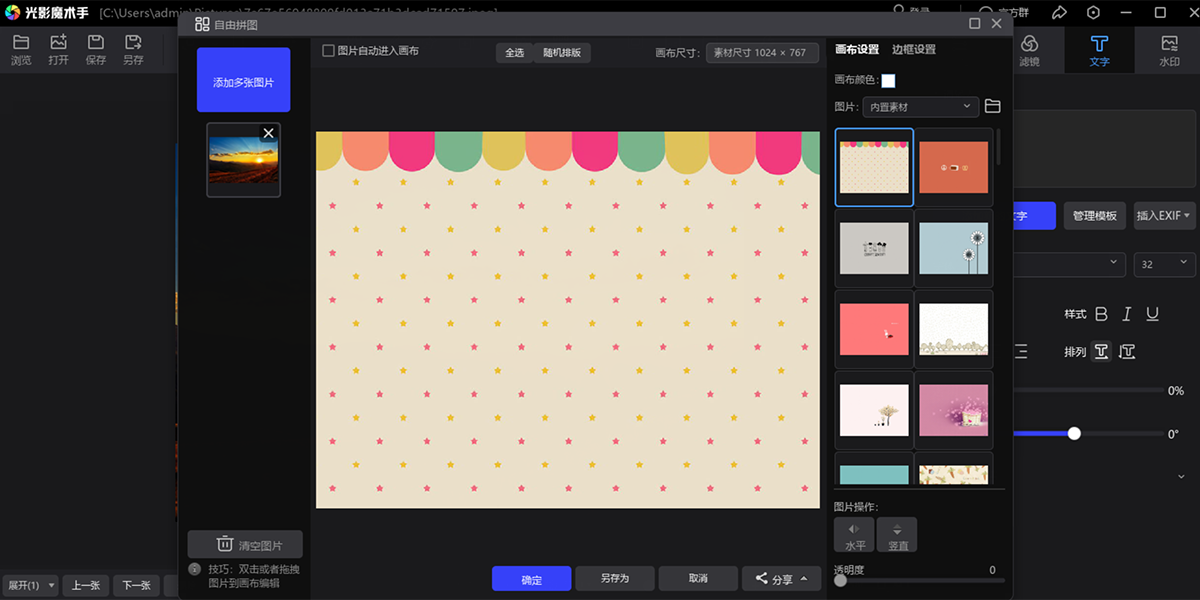Select the 水印 watermark tool
Screen dimensions: 1200x600
point(1169,49)
